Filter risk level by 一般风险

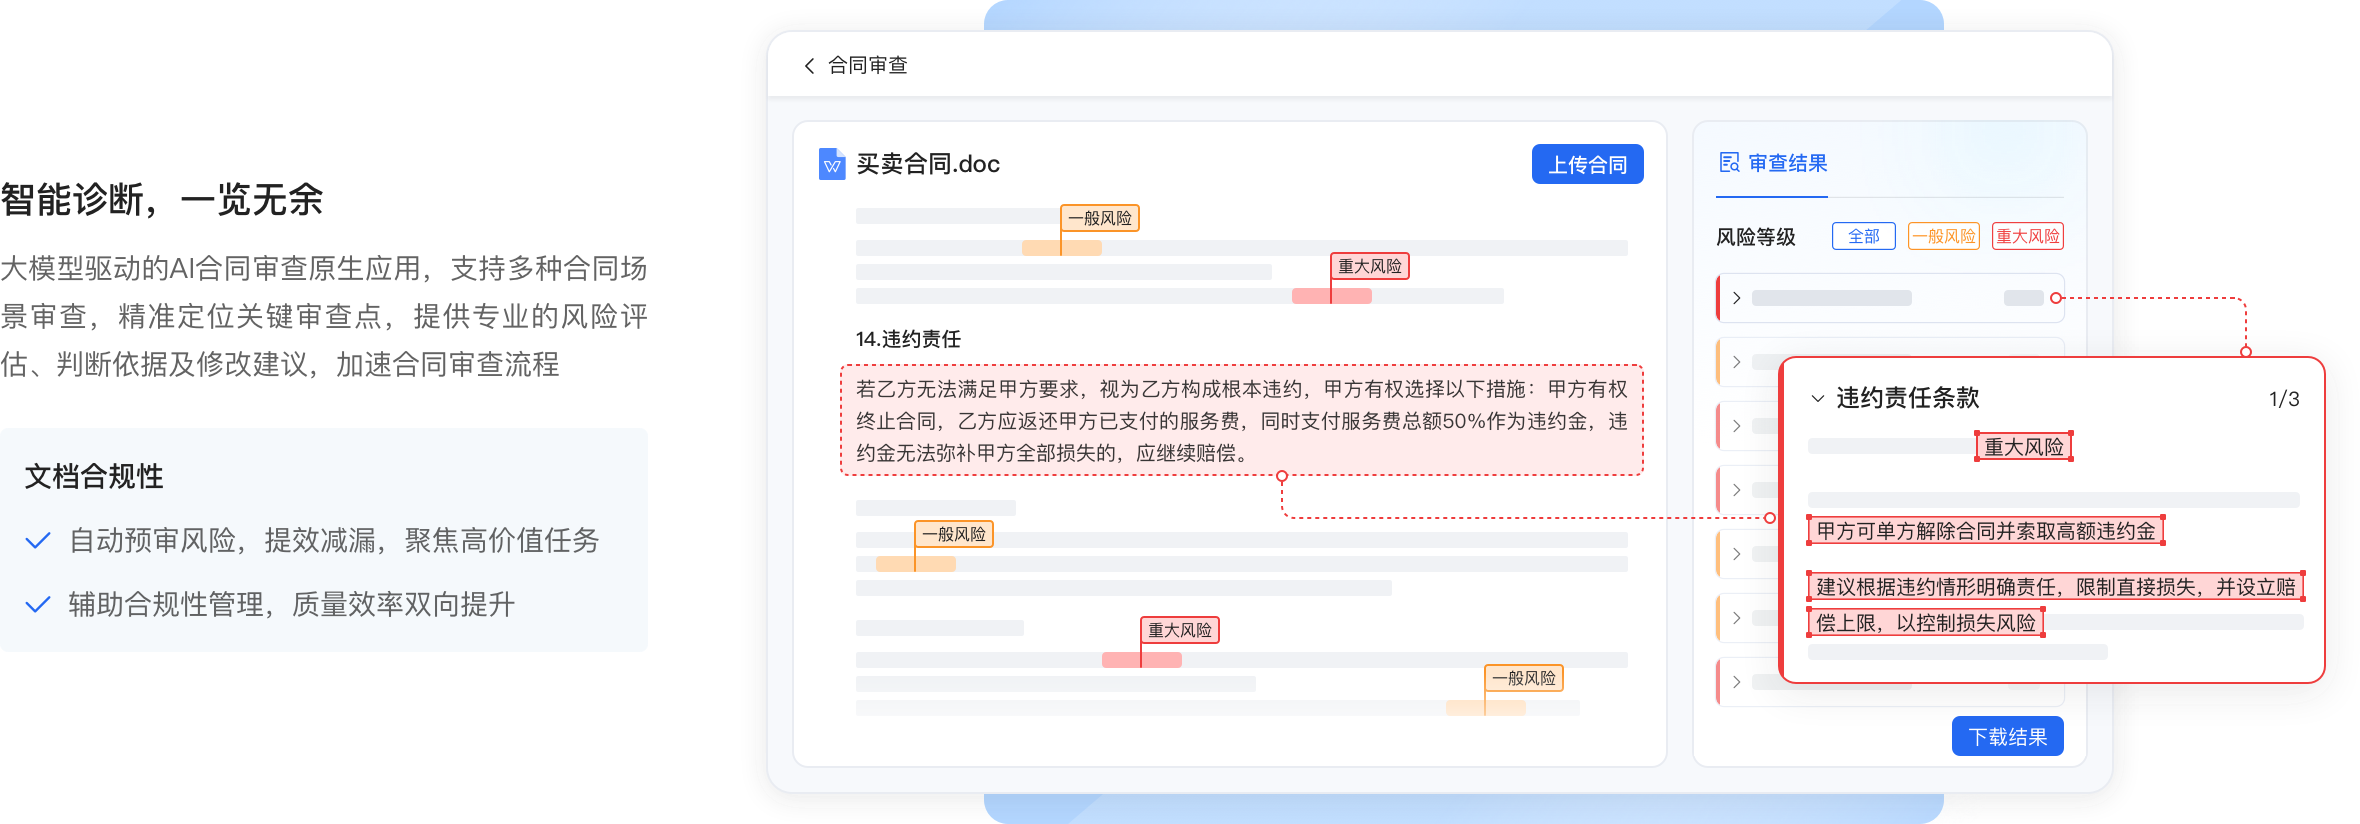[x=1943, y=237]
